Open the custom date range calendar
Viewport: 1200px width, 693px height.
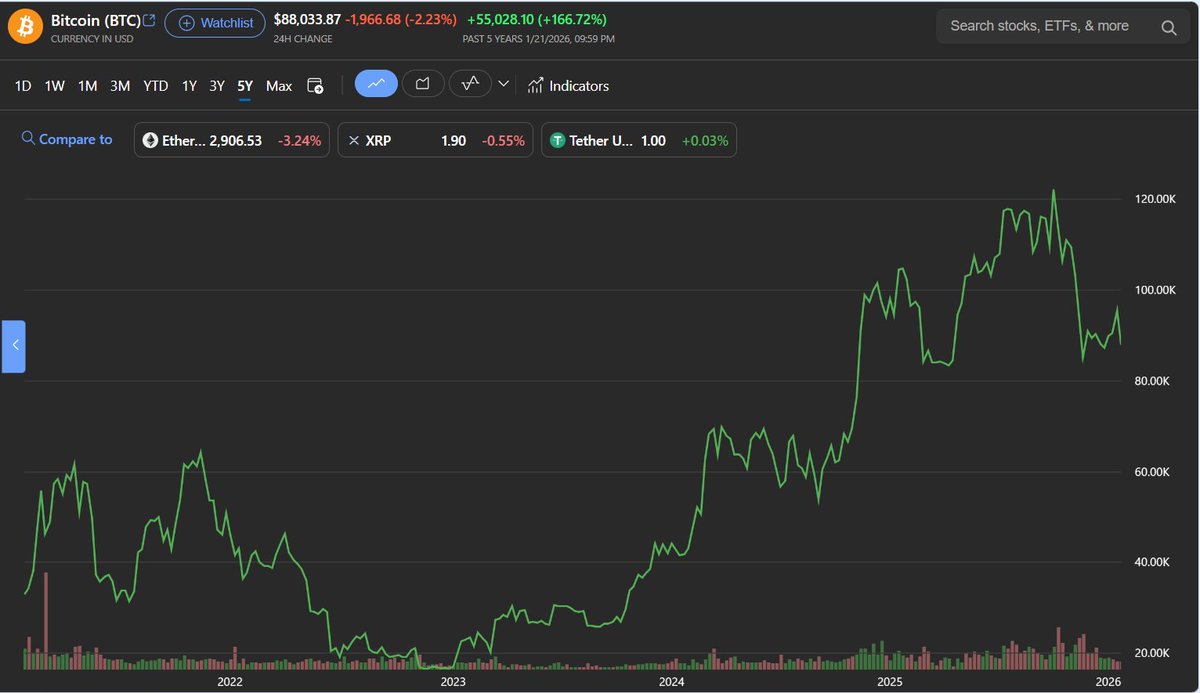coord(315,86)
